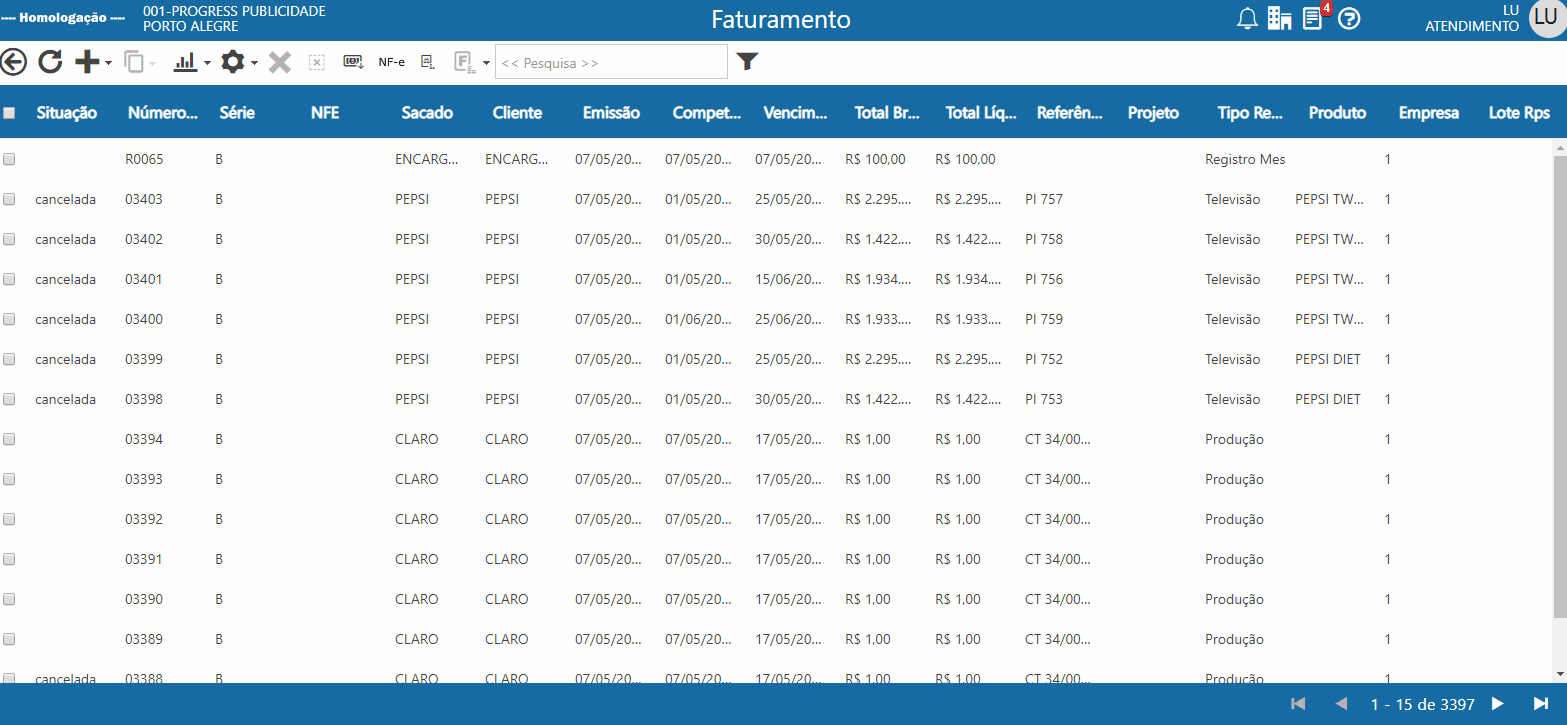The height and width of the screenshot is (725, 1567).
Task: Click the "1 - 15 de 3397" pager text
Action: [x=1423, y=704]
